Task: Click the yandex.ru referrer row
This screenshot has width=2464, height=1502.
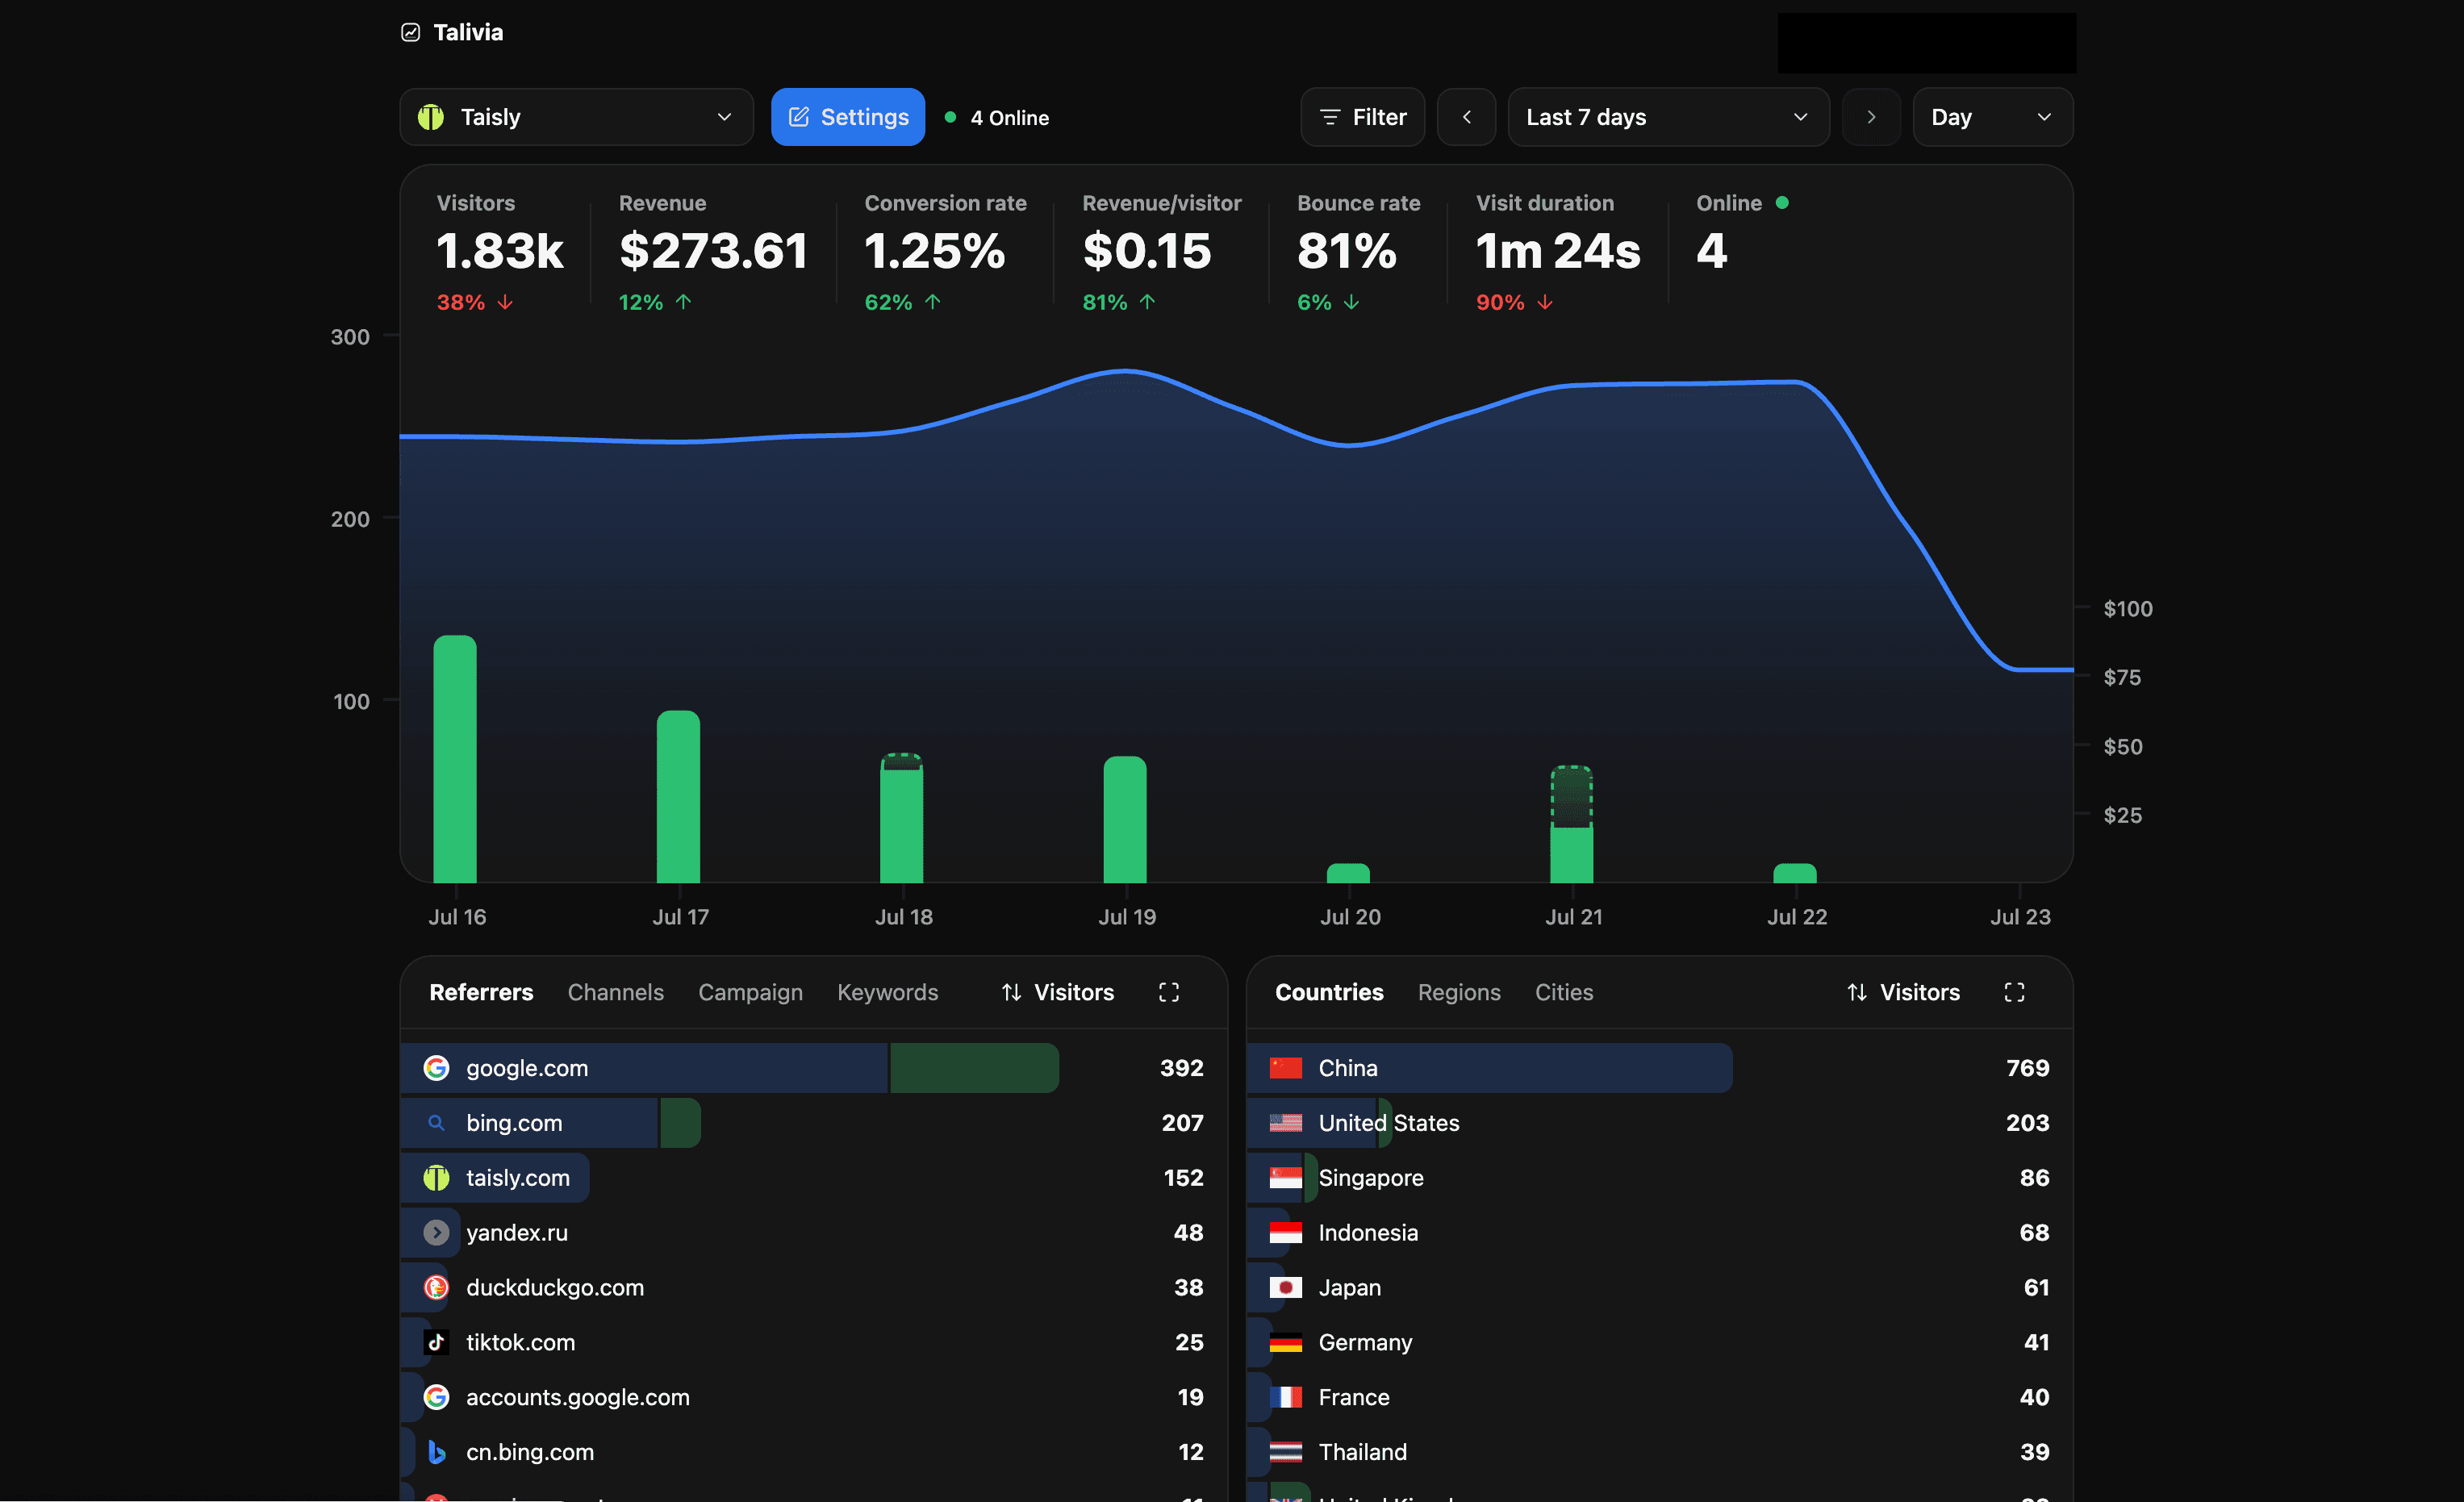Action: click(x=813, y=1233)
